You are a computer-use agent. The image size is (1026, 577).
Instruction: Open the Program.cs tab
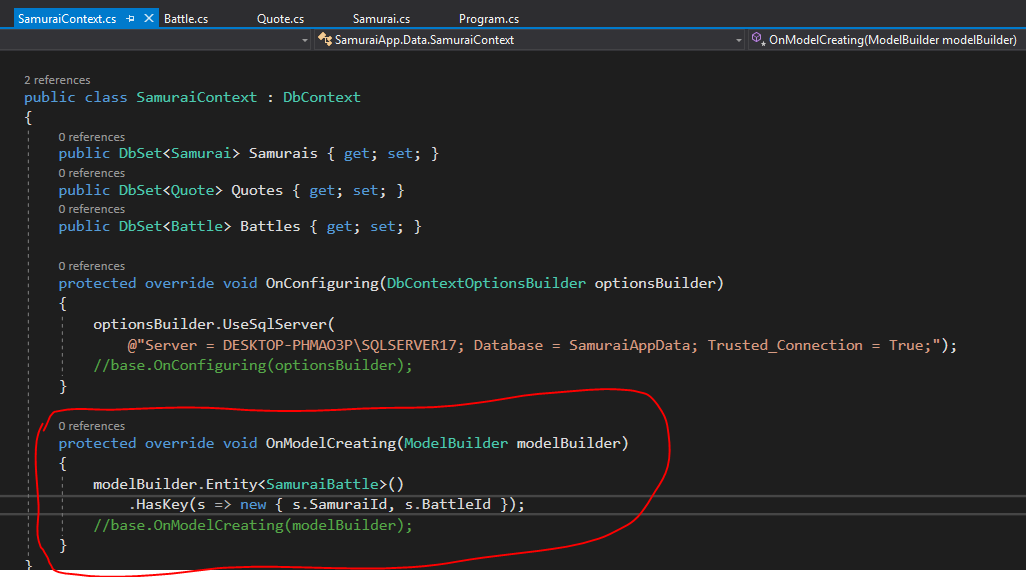[x=489, y=18]
